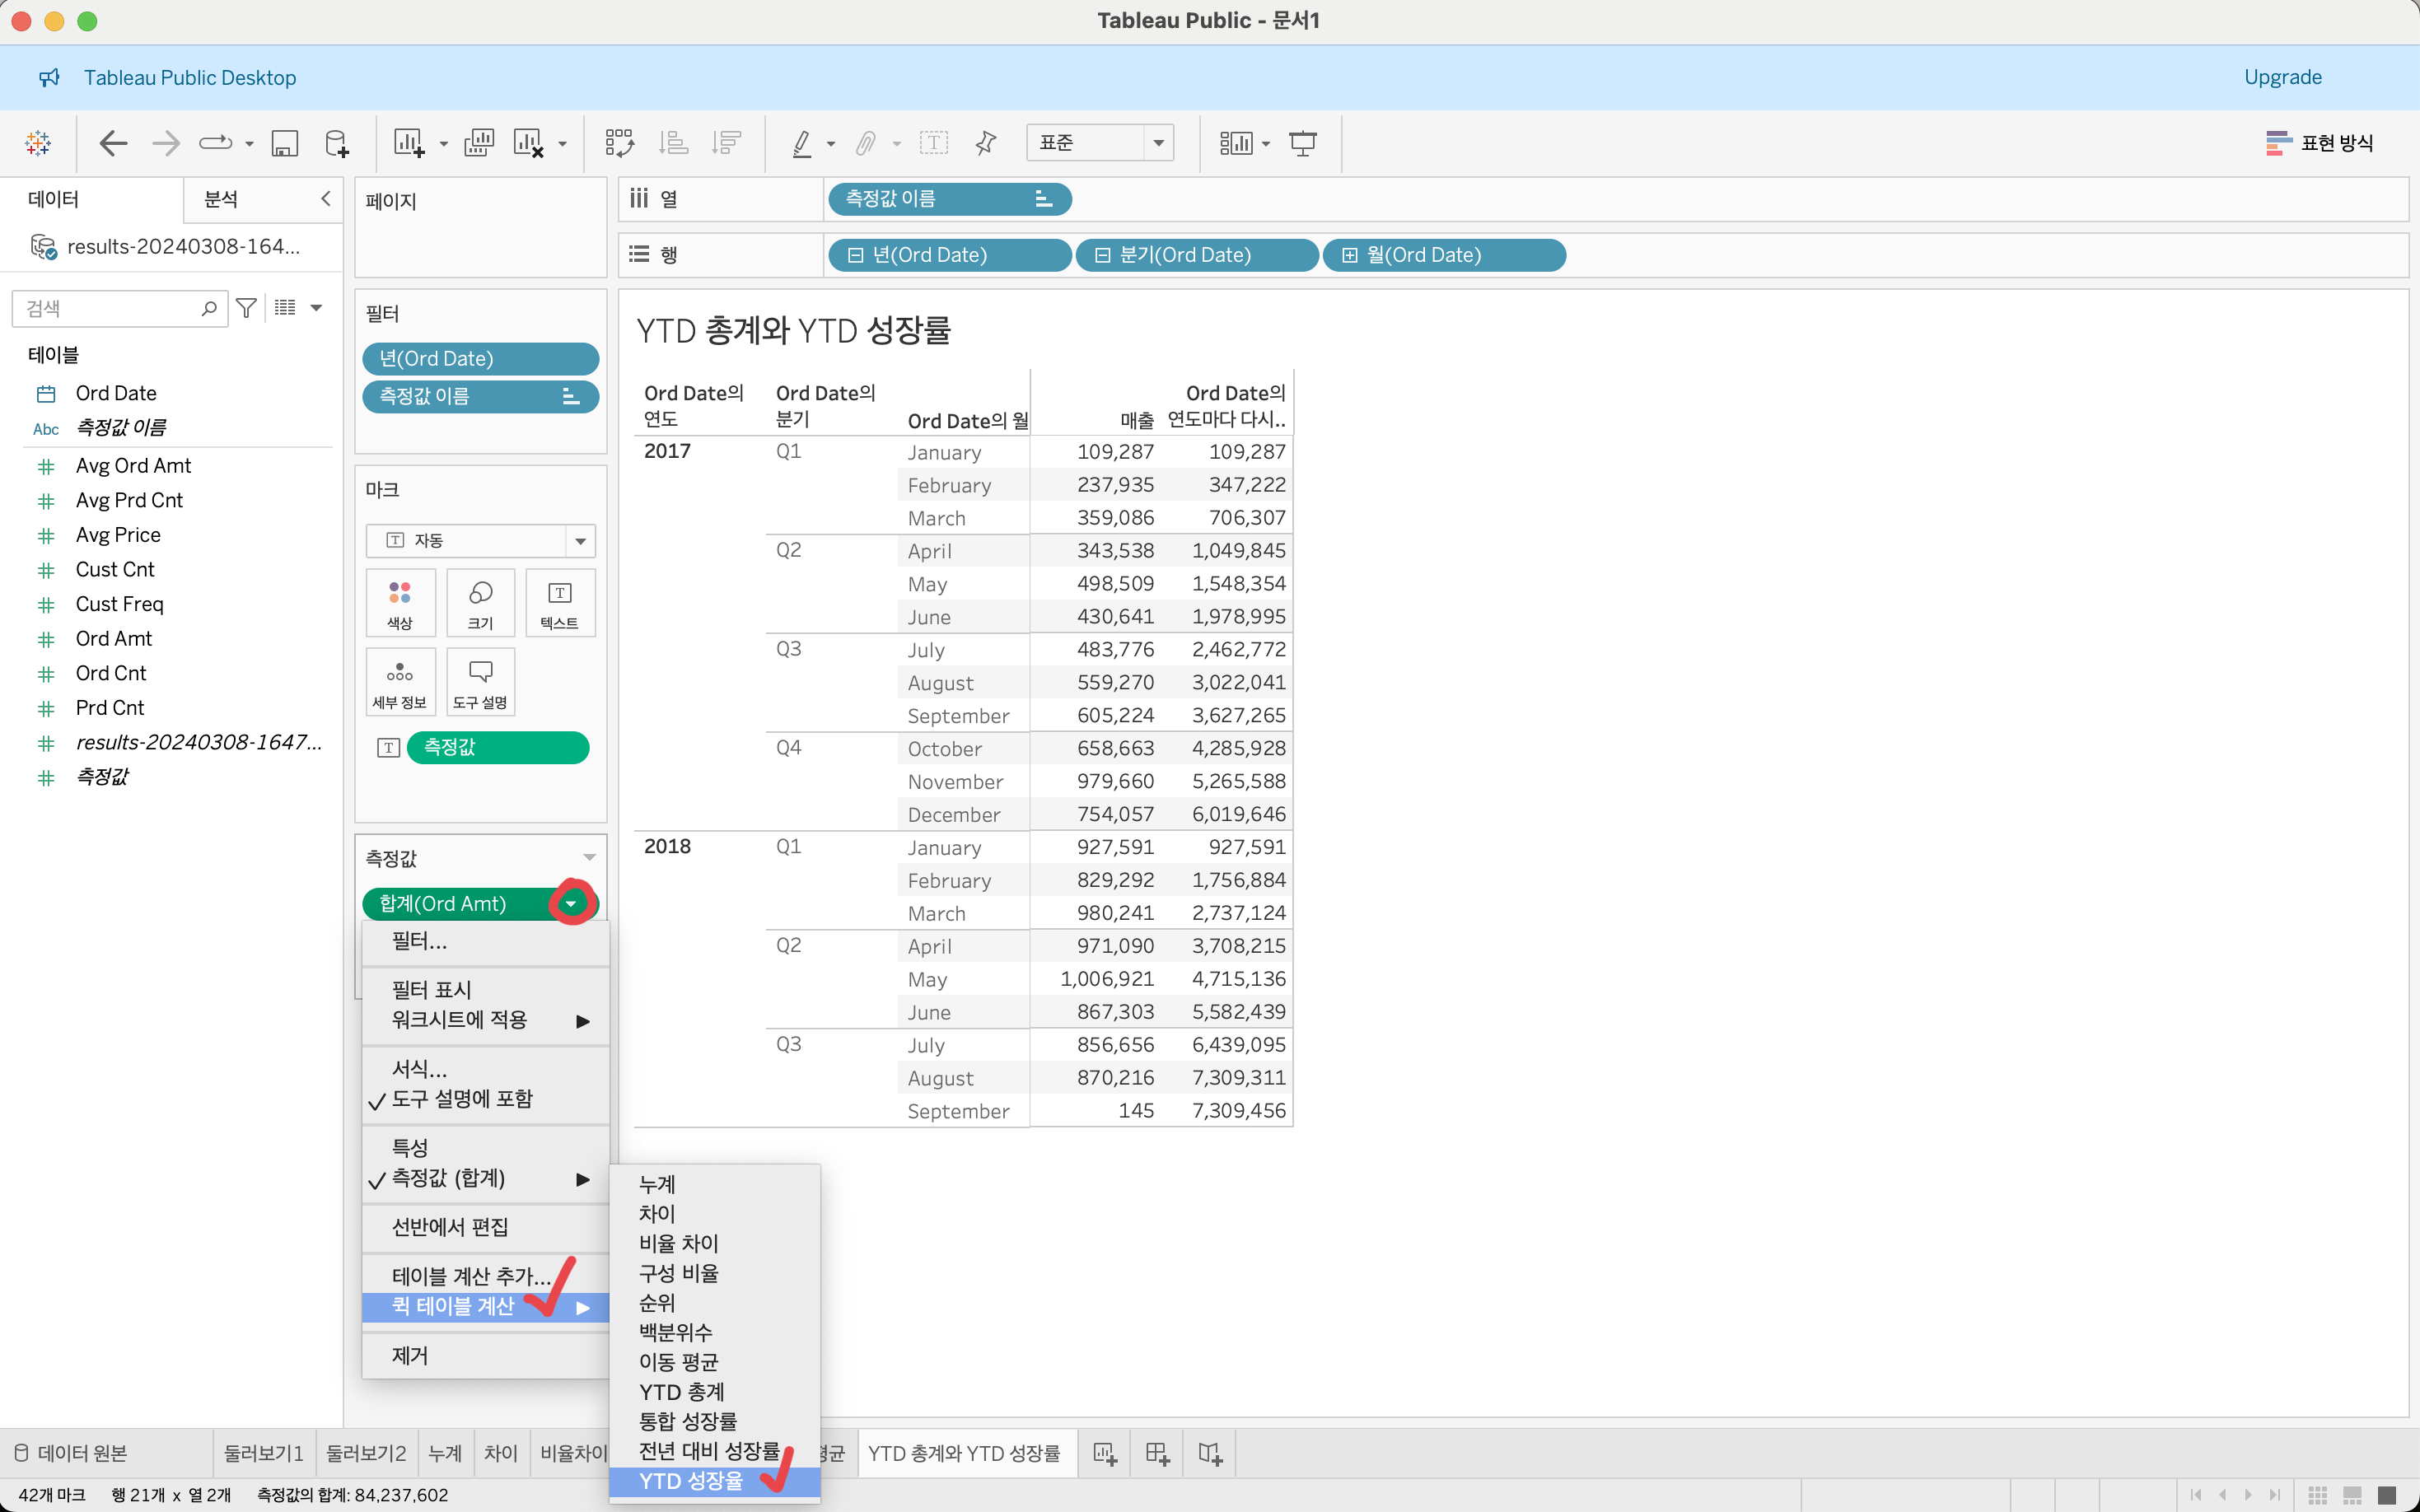Collapse the Quarter(Ord Date) pill in Rows
2420x1512 pixels.
[x=1102, y=255]
